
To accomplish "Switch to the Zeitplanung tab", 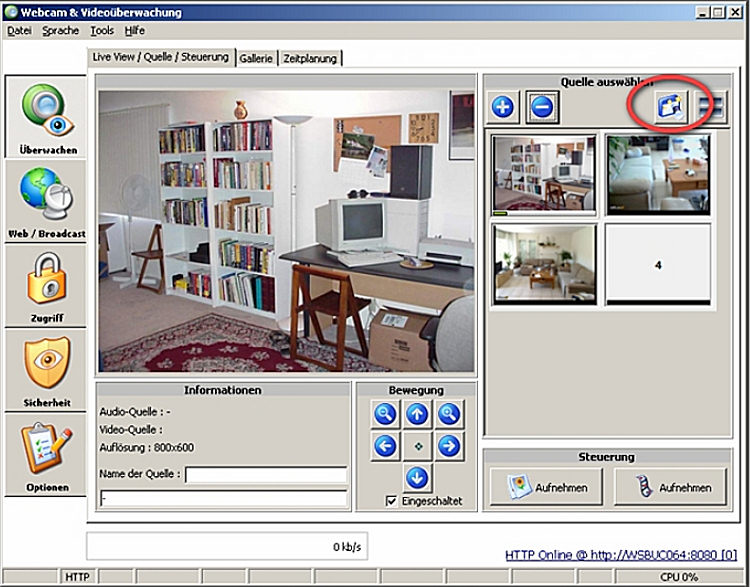I will coord(310,59).
